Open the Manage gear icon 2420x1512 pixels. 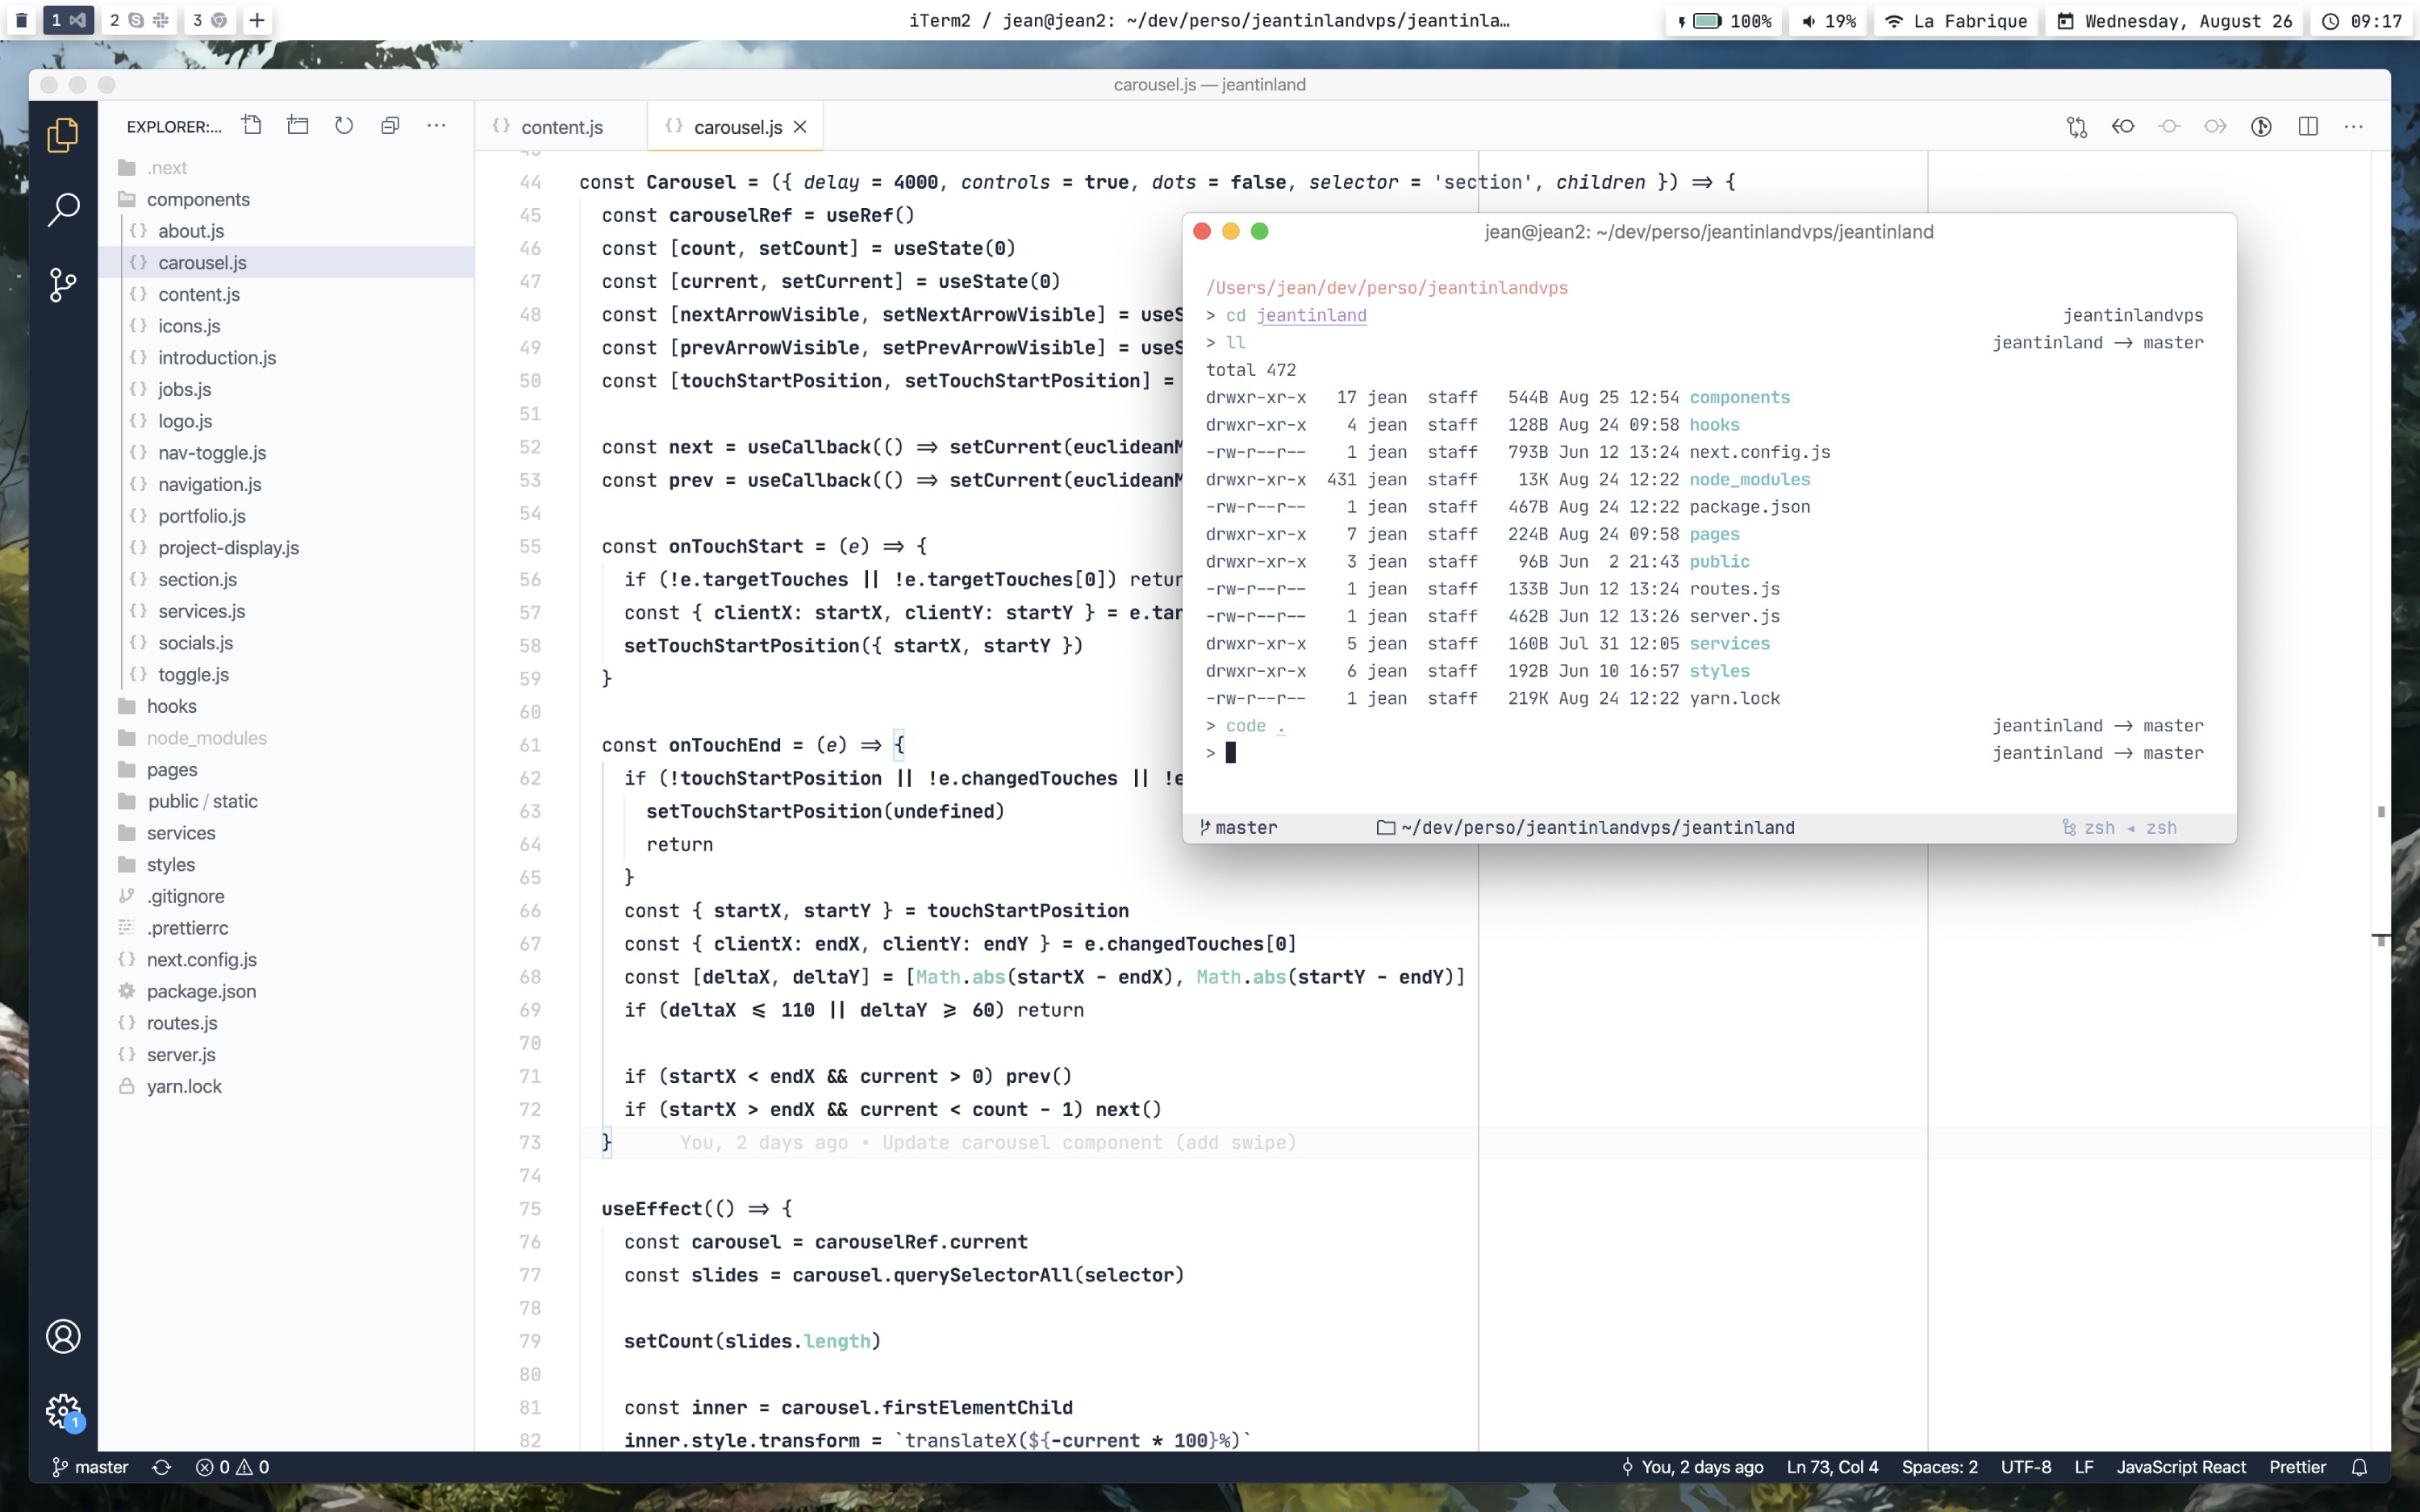click(63, 1410)
